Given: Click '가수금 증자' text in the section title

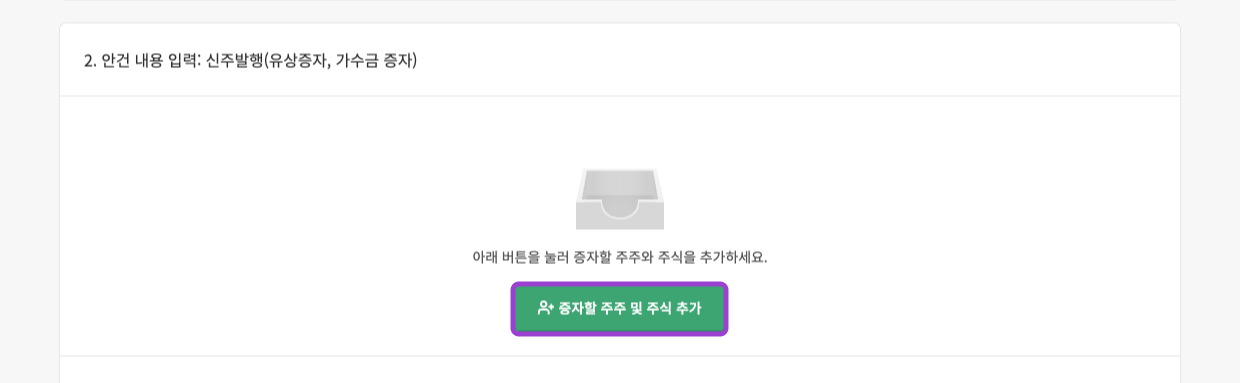Looking at the screenshot, I should [375, 61].
